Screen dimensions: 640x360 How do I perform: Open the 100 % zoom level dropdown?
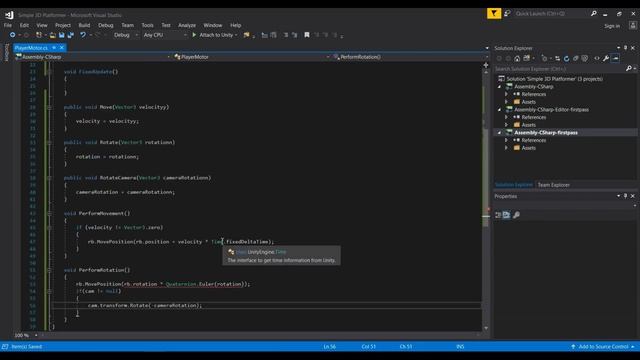click(36, 336)
